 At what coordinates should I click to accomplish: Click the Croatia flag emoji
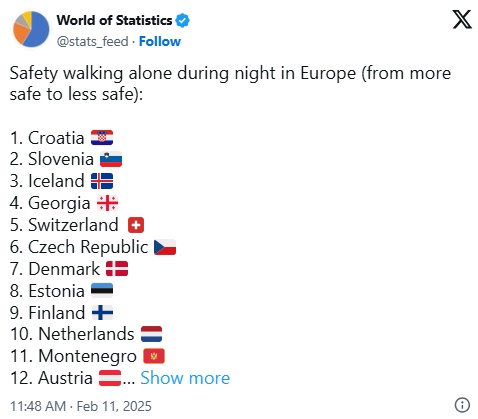click(102, 138)
